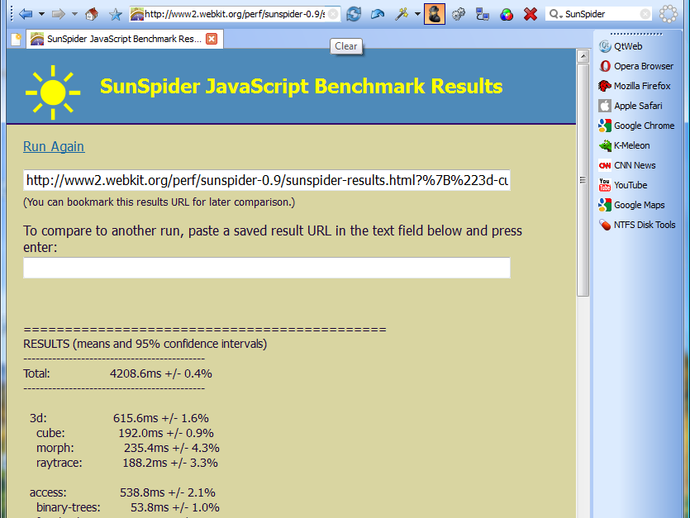Click the results URL text field

point(267,180)
